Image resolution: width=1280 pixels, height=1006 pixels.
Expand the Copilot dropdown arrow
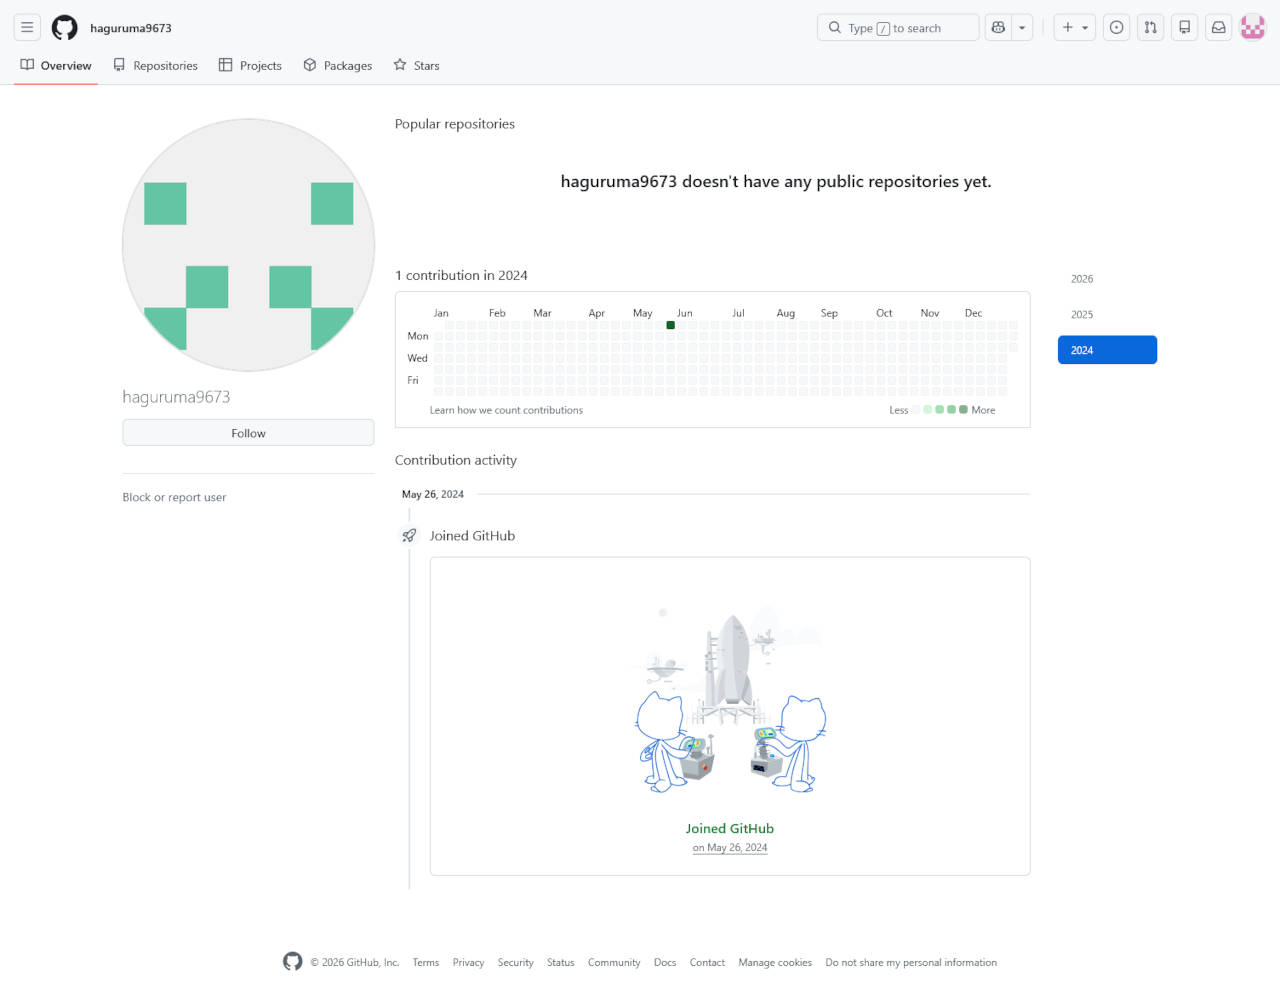1022,28
